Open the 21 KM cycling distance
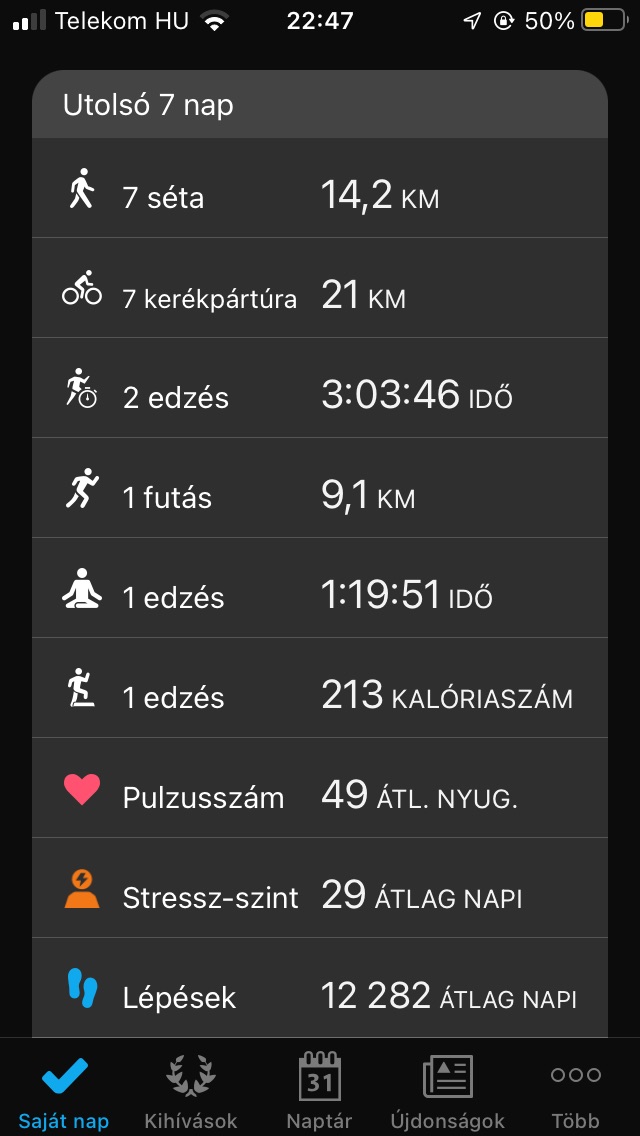 [x=363, y=296]
